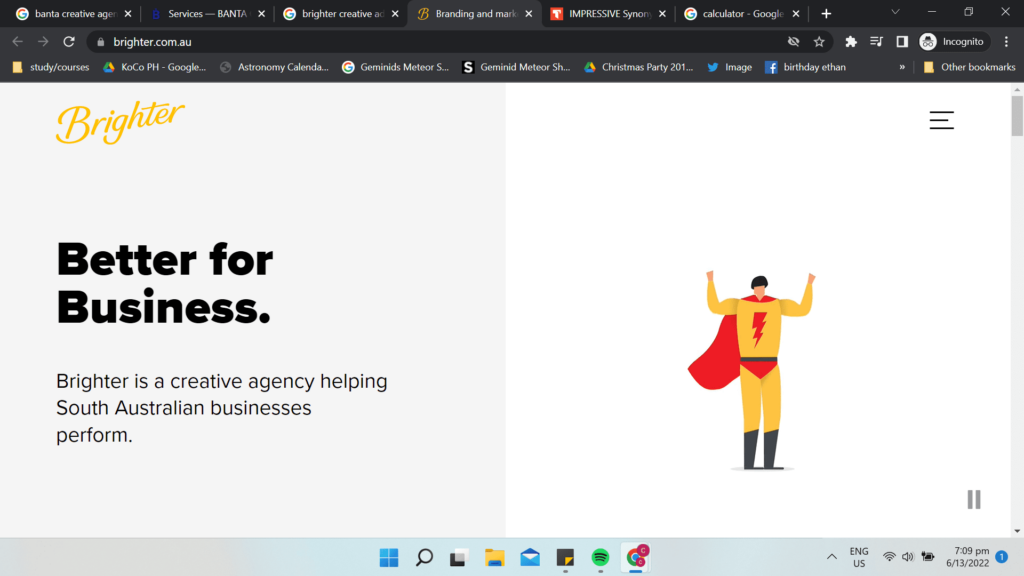Open birthday ethan Facebook bookmark
Viewport: 1024px width, 576px height.
tap(805, 67)
